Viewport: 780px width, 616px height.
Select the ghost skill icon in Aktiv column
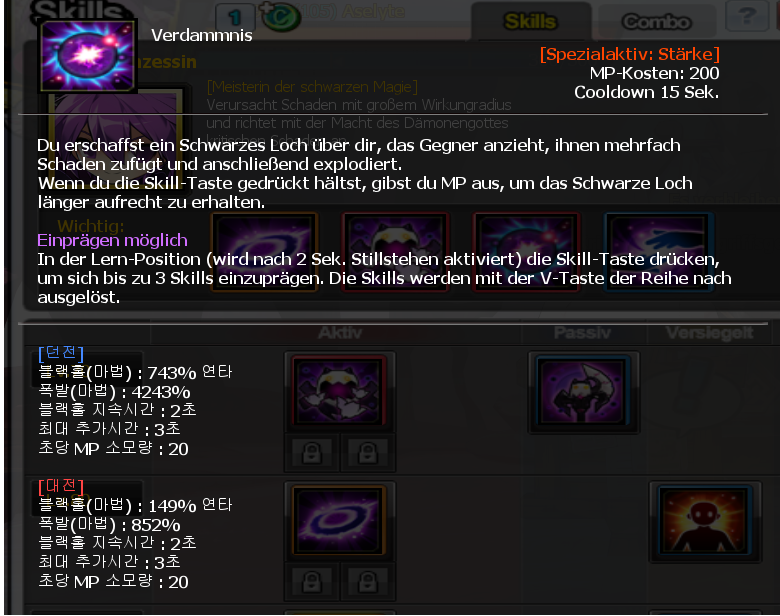tap(340, 391)
